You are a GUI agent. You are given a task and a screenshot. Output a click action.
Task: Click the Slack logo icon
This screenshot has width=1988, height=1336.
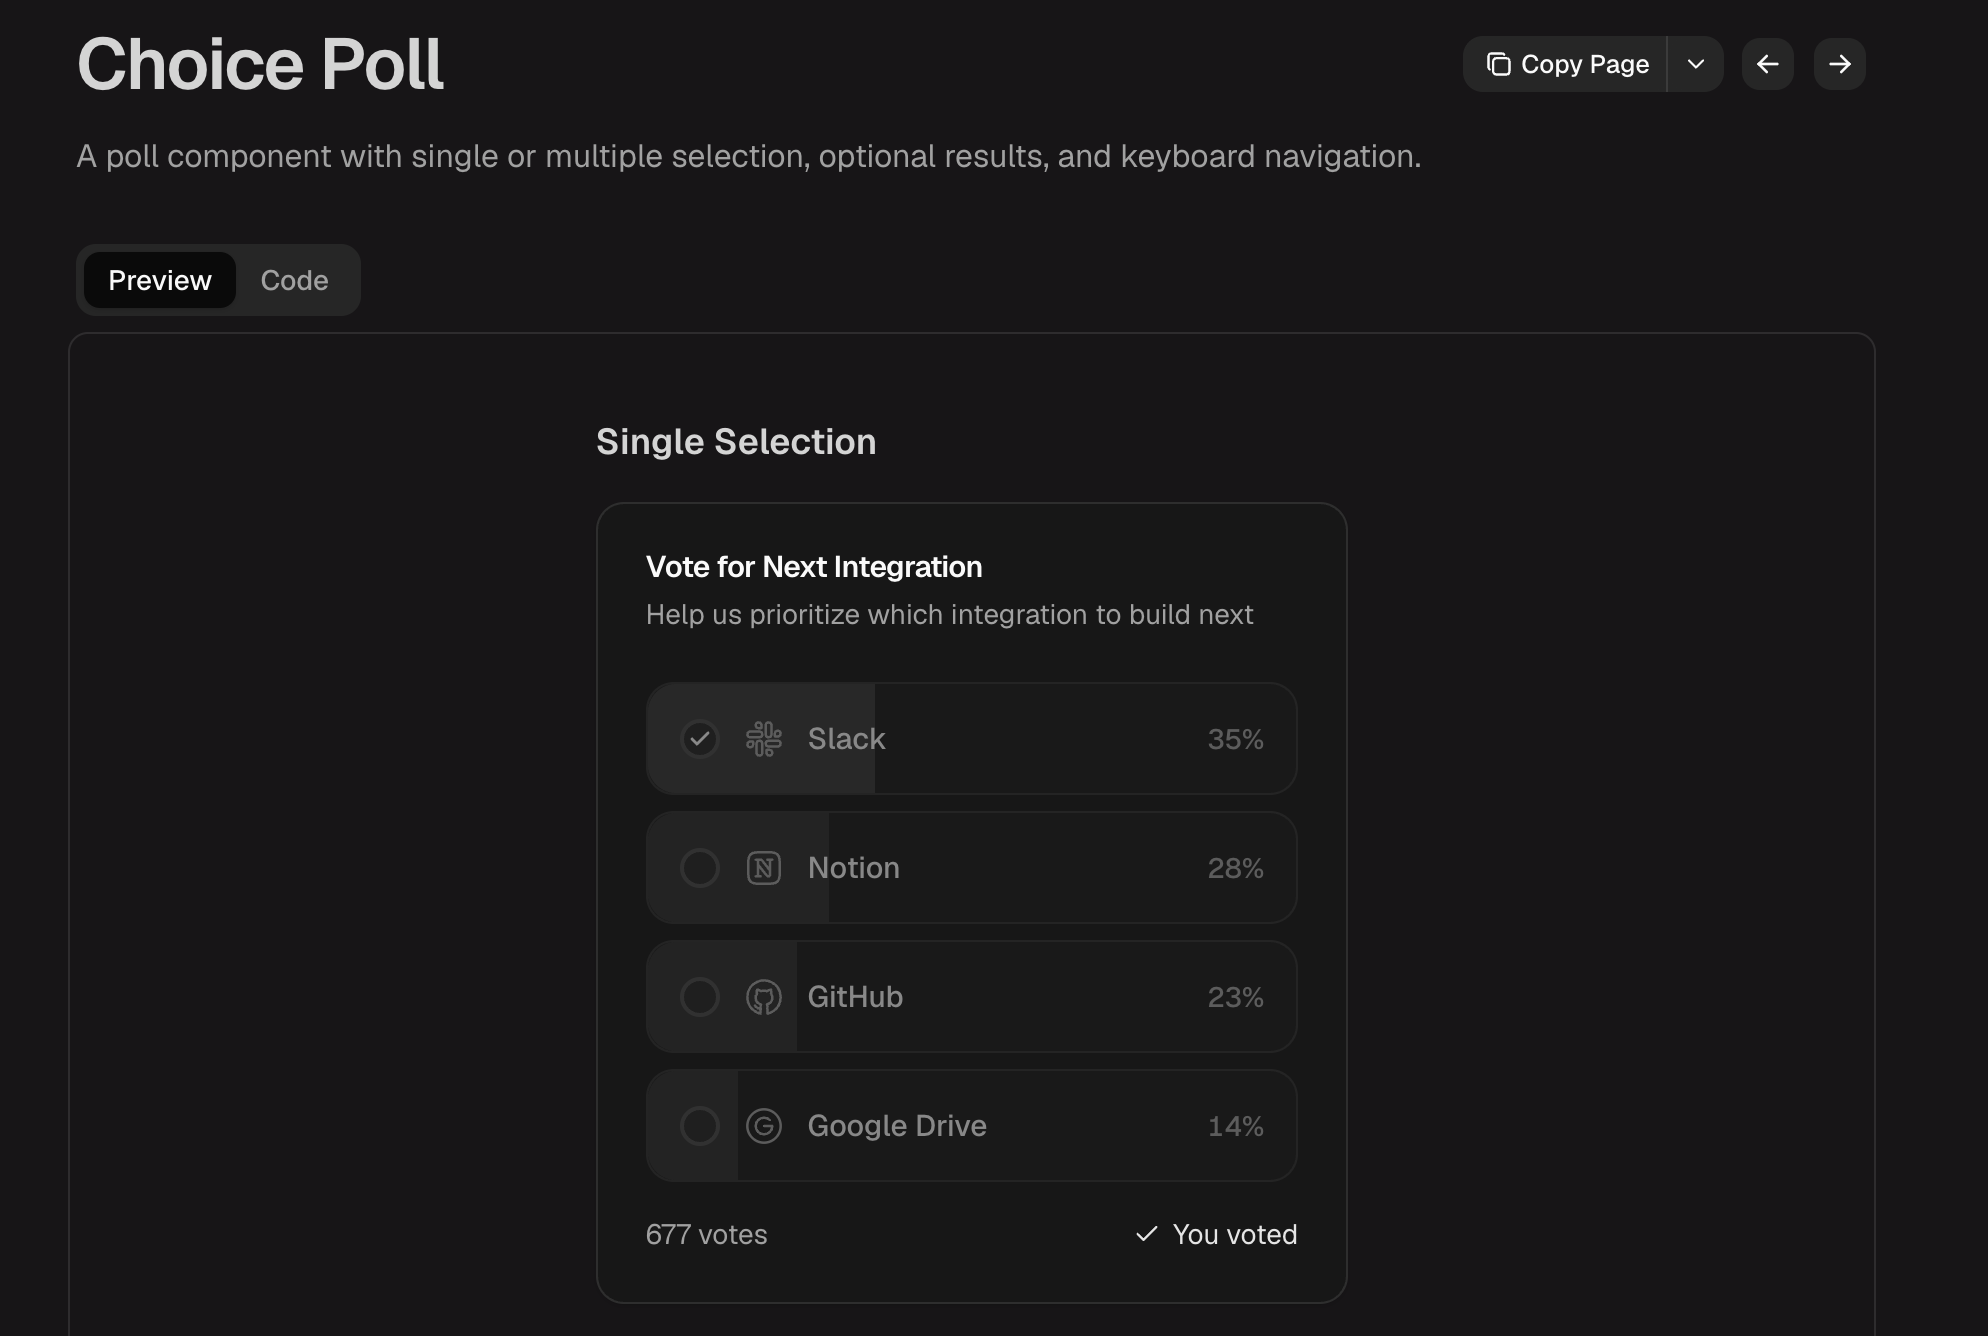coord(764,739)
